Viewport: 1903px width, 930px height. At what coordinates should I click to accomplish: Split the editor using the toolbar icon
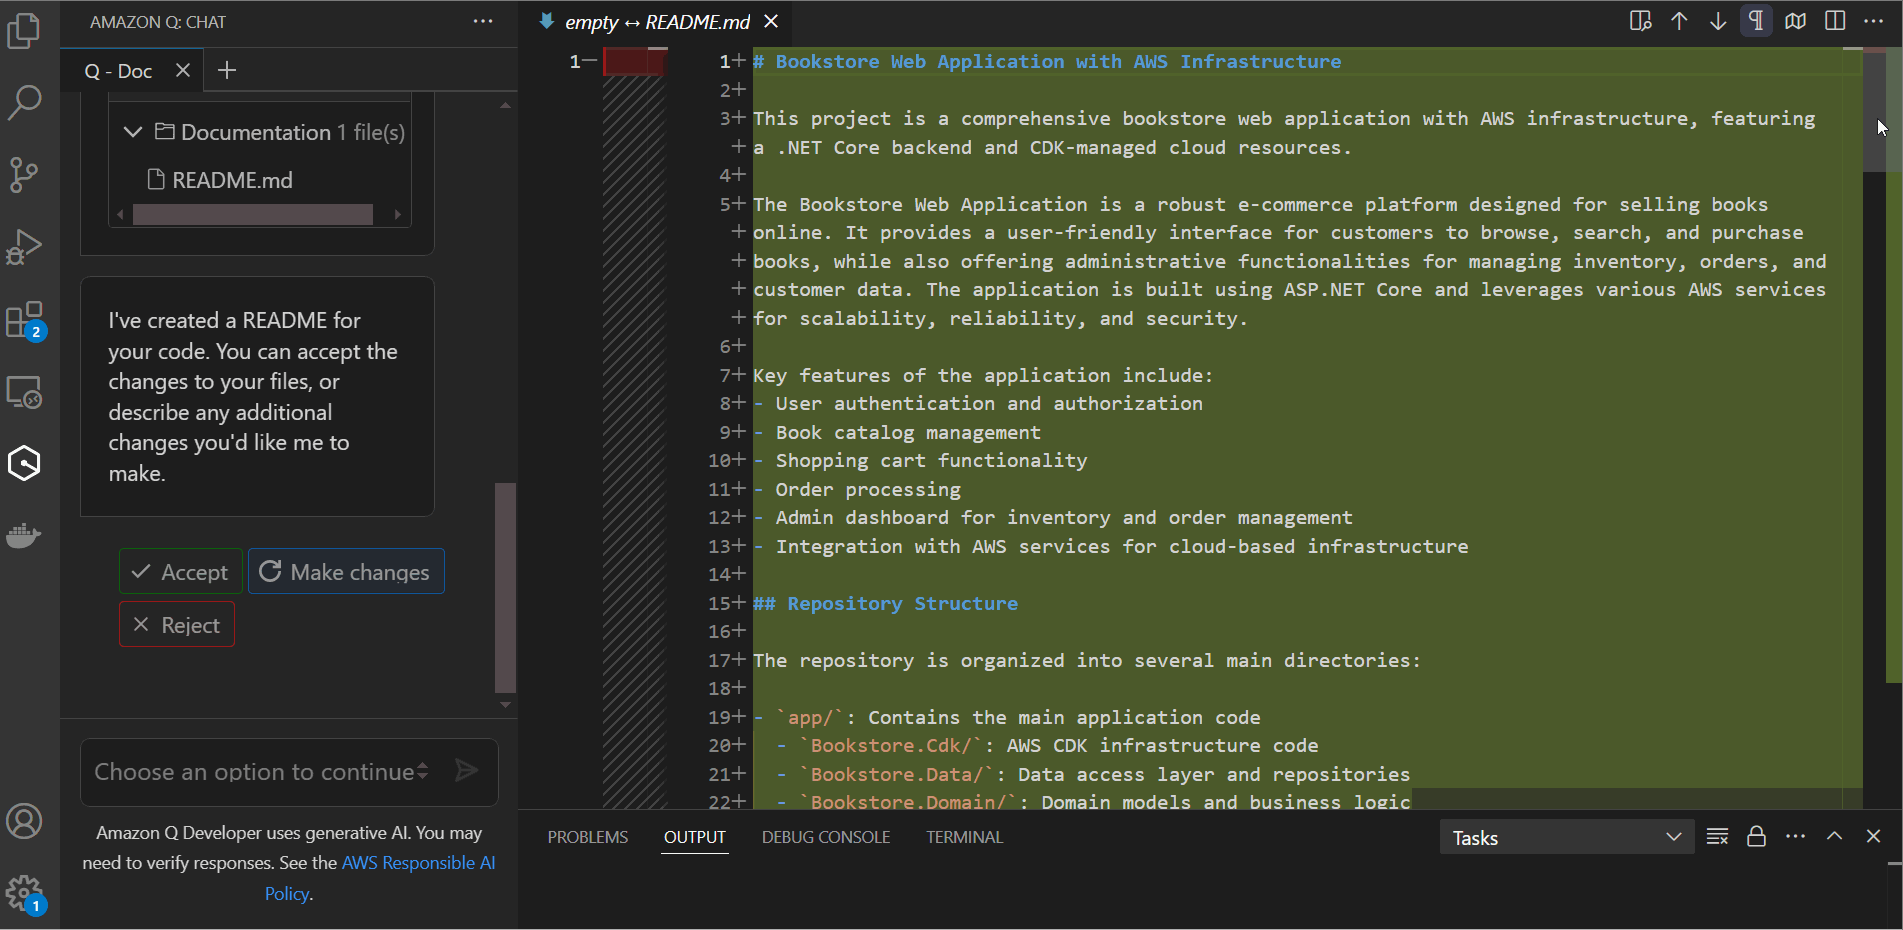(x=1835, y=21)
